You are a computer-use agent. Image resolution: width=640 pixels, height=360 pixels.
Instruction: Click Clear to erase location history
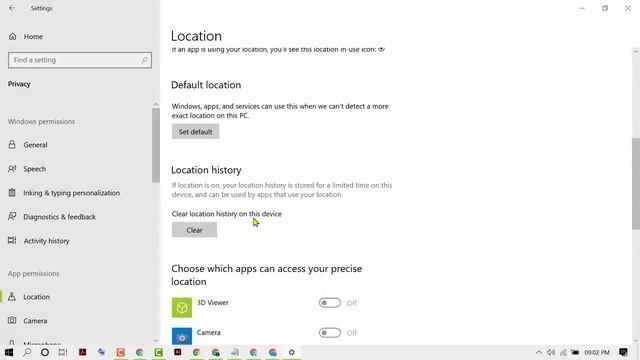[x=194, y=230]
